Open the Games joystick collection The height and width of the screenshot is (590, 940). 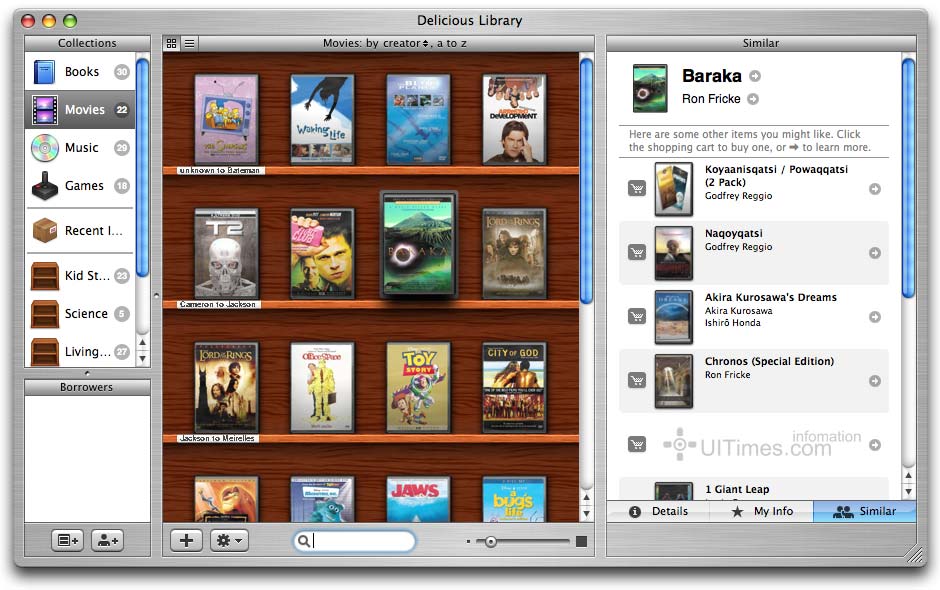pyautogui.click(x=80, y=186)
